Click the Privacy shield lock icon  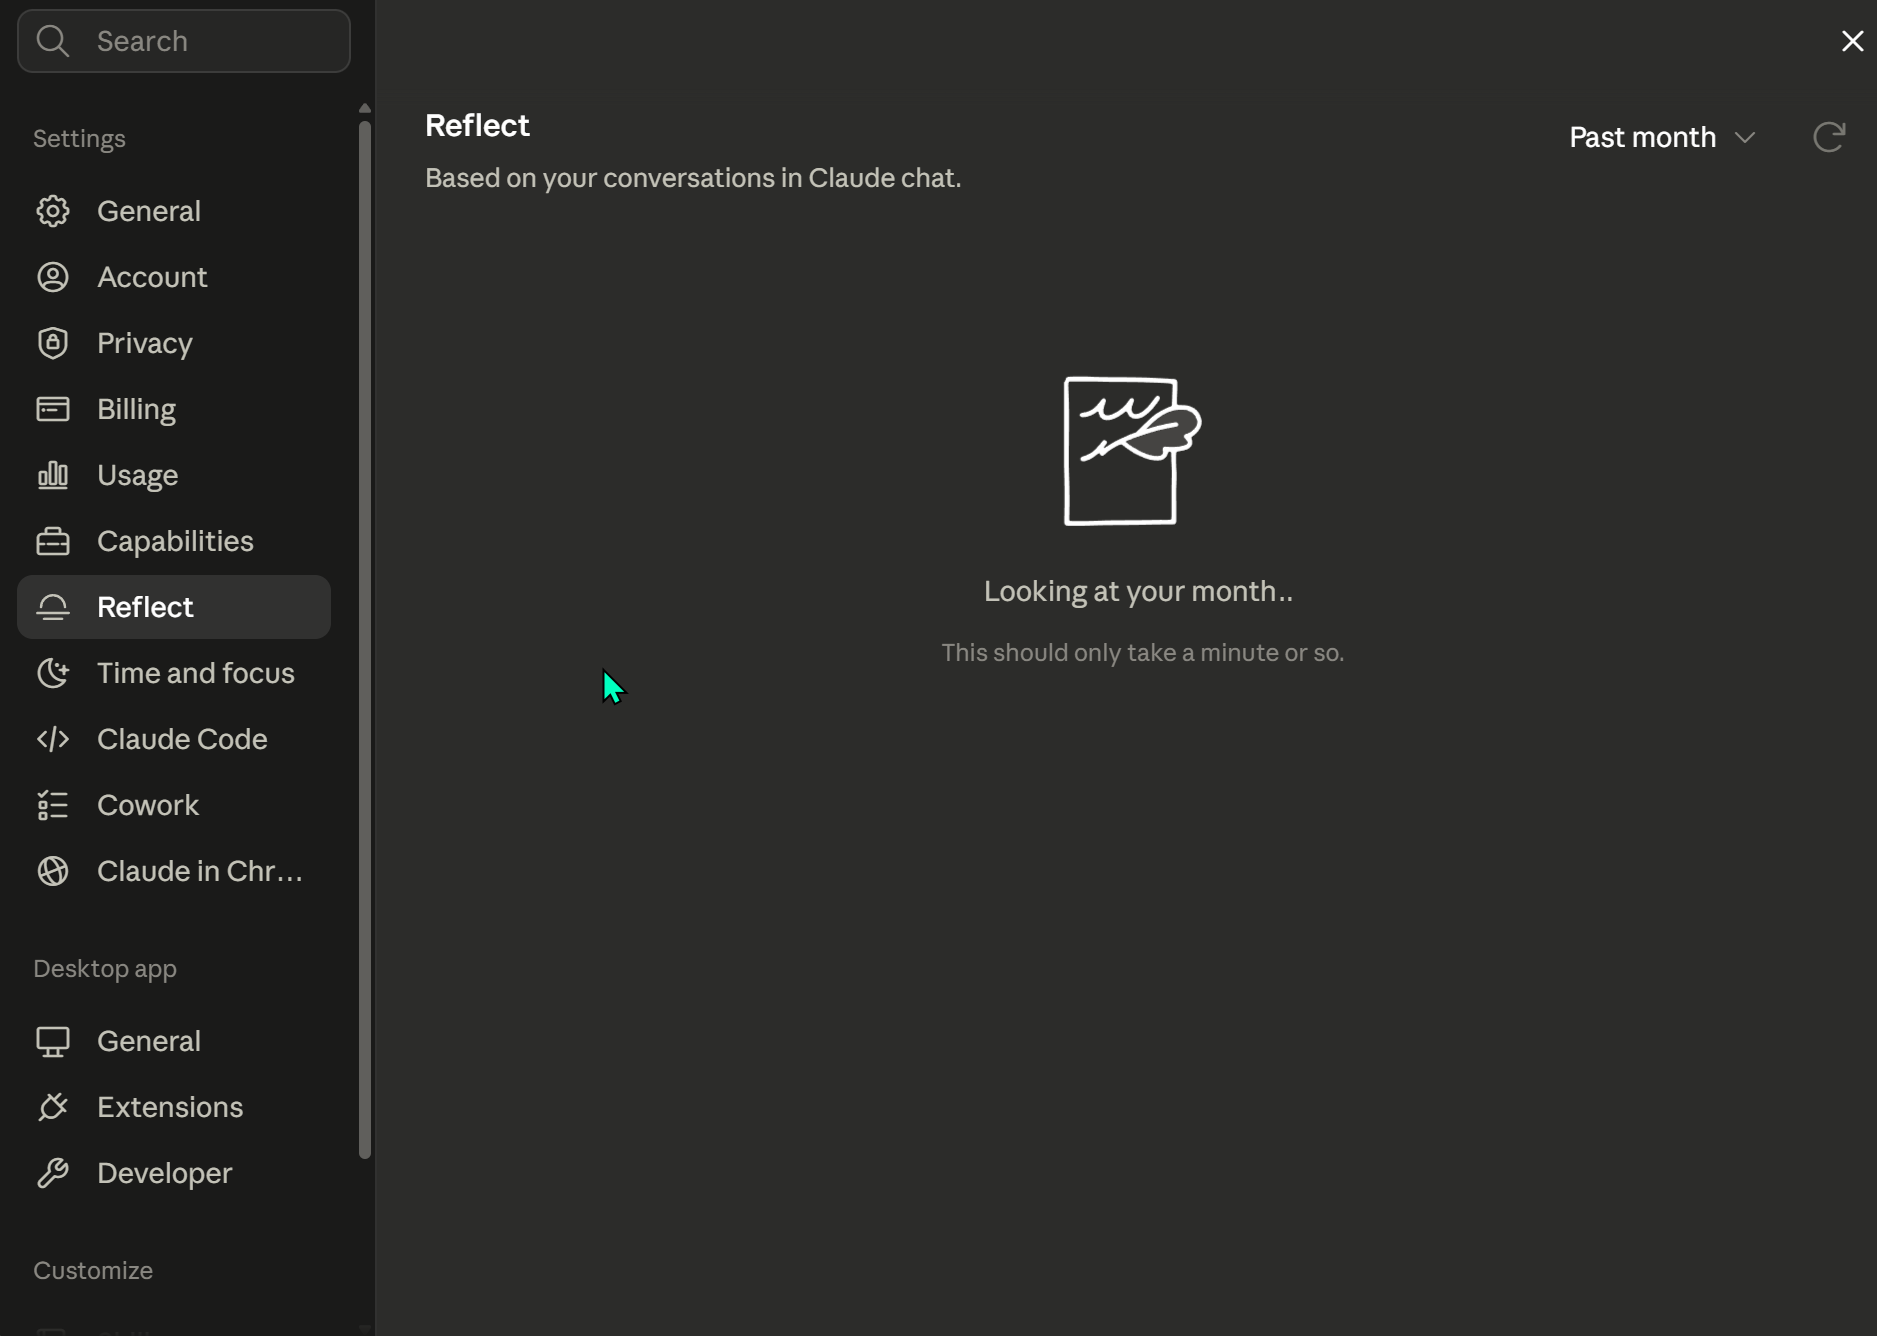point(53,343)
